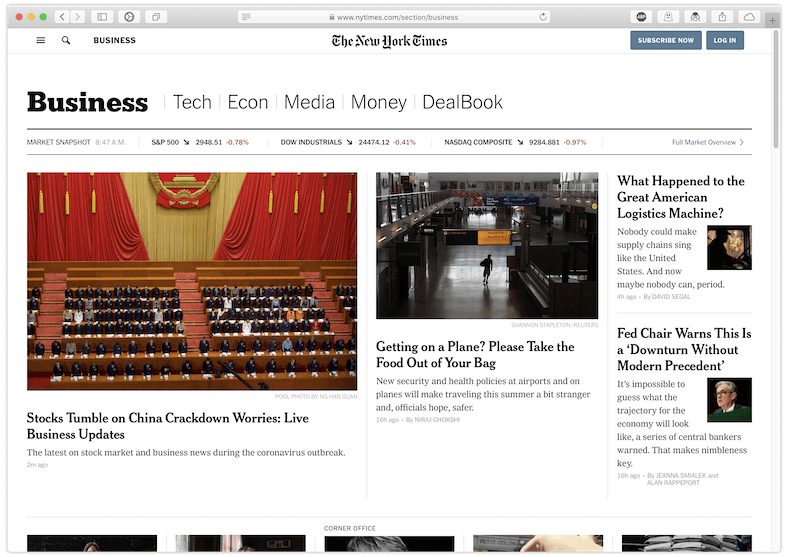Screen dimensions: 788x557
Task: Click the skull-shaped extension icon
Action: [696, 17]
